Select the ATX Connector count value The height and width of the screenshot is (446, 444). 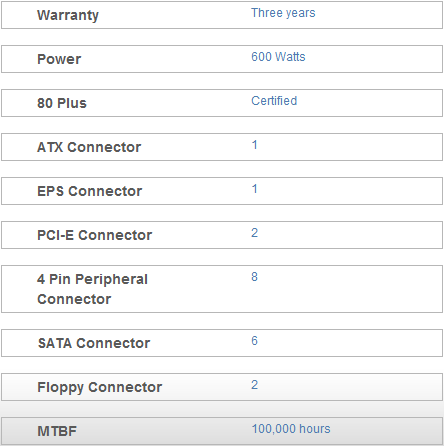coord(254,145)
